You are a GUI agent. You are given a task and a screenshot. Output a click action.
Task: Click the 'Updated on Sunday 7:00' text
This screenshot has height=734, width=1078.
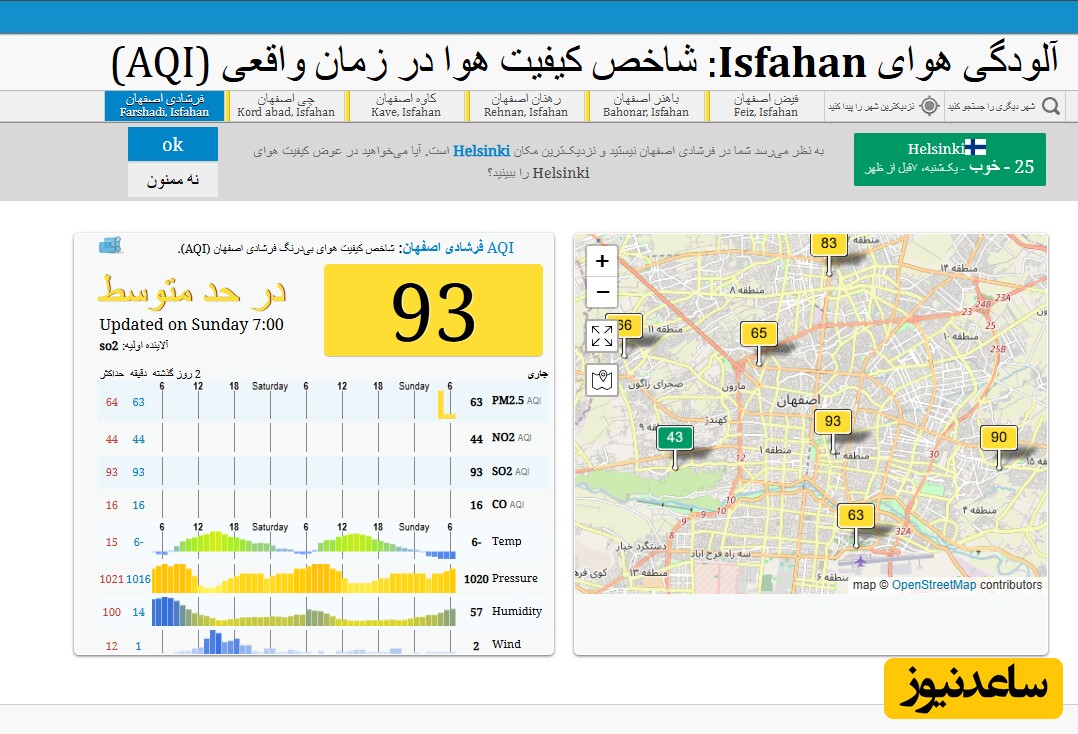[191, 324]
